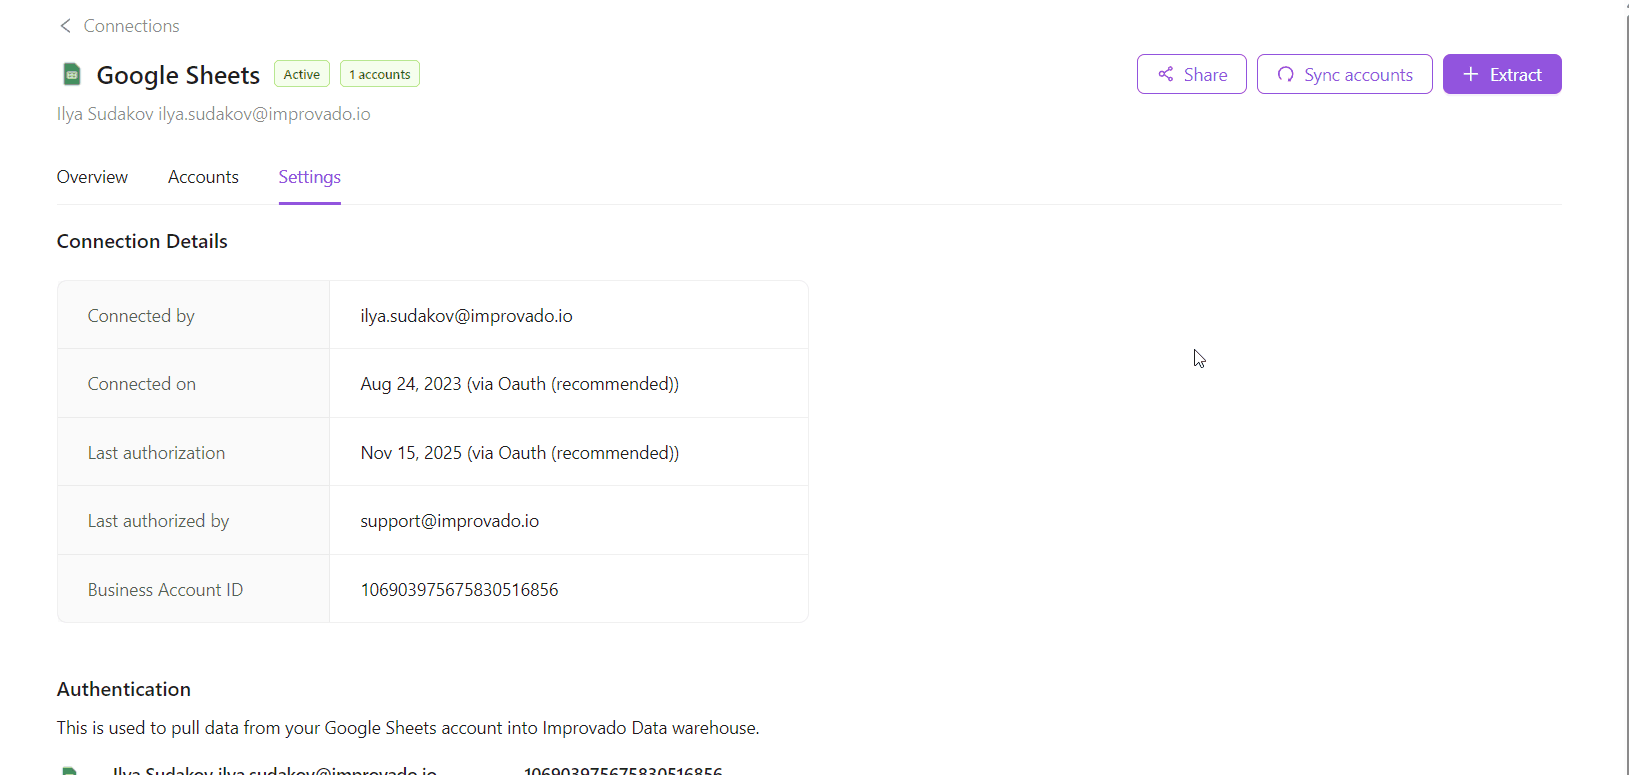Select the Aug 24, 2023 connection date
This screenshot has width=1629, height=775.
point(520,384)
